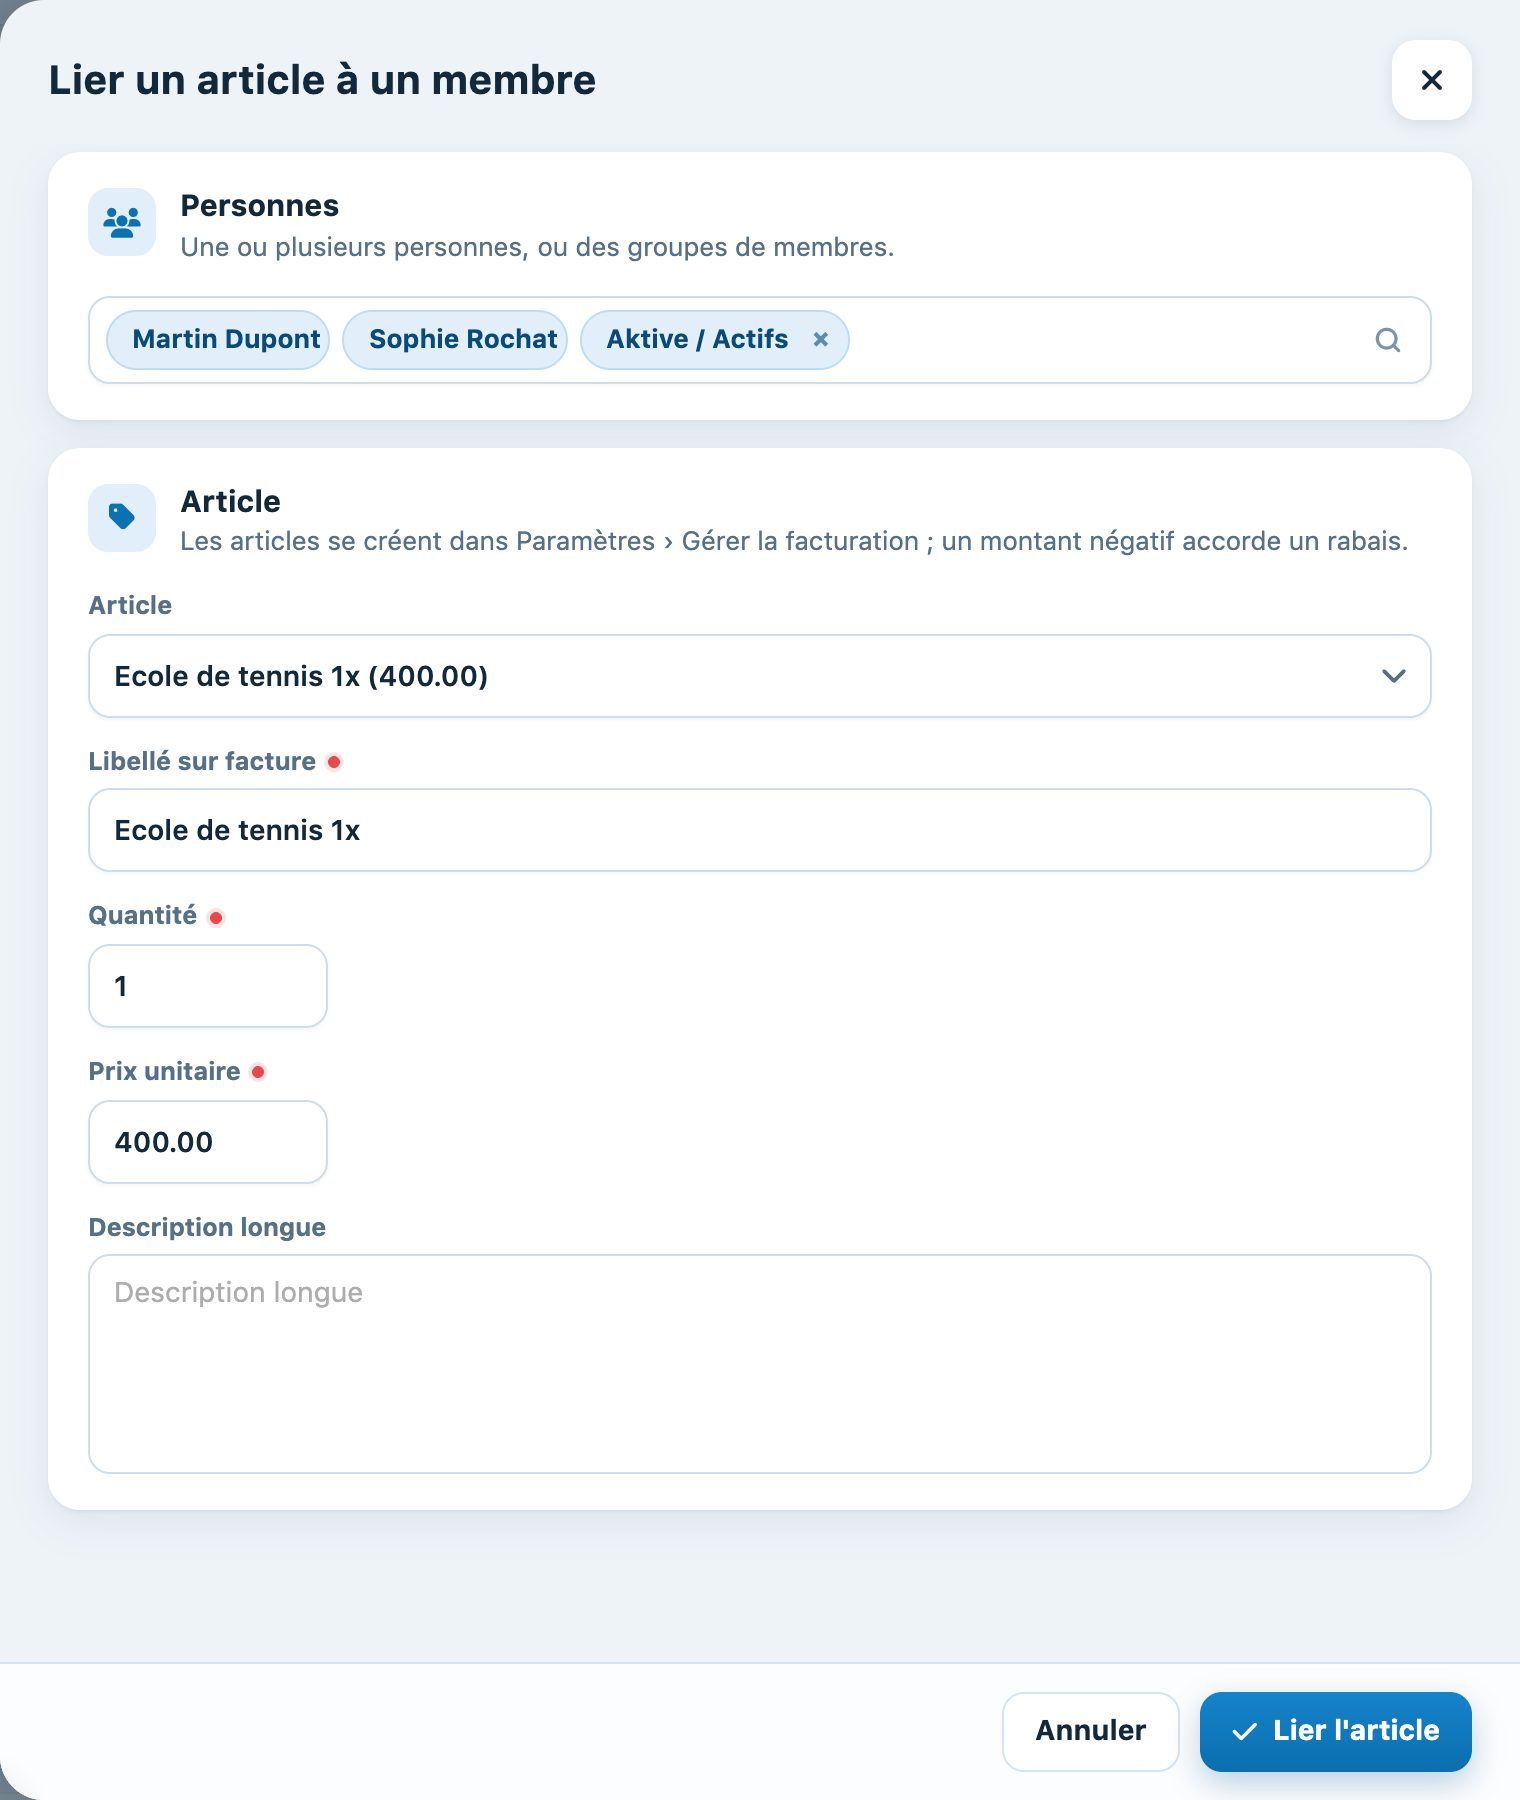Click the Personnes group icon
Screen dimensions: 1520x1800
[x=122, y=222]
